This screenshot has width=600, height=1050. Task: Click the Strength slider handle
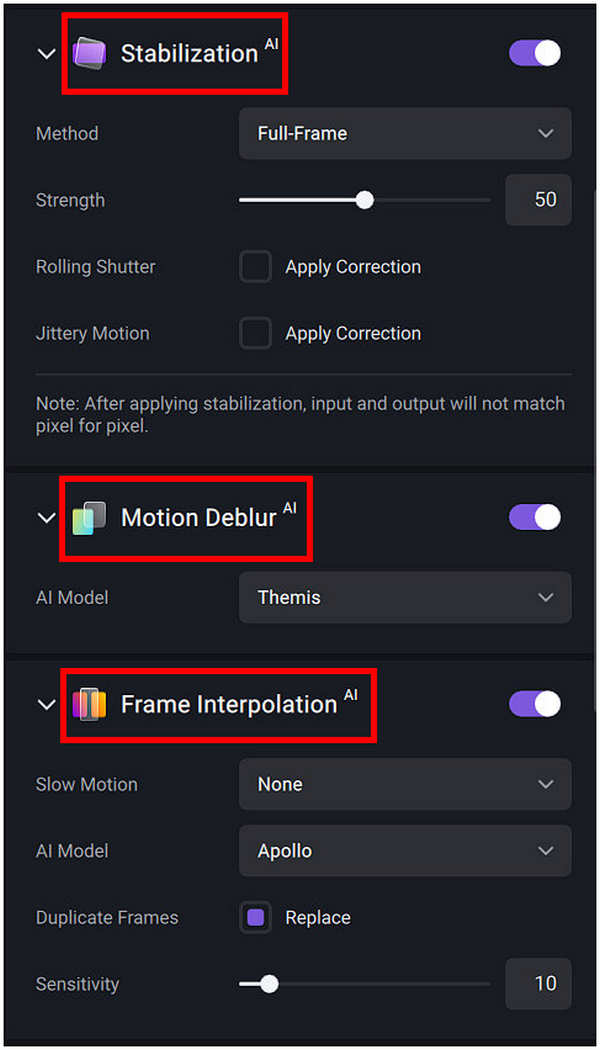pyautogui.click(x=364, y=200)
